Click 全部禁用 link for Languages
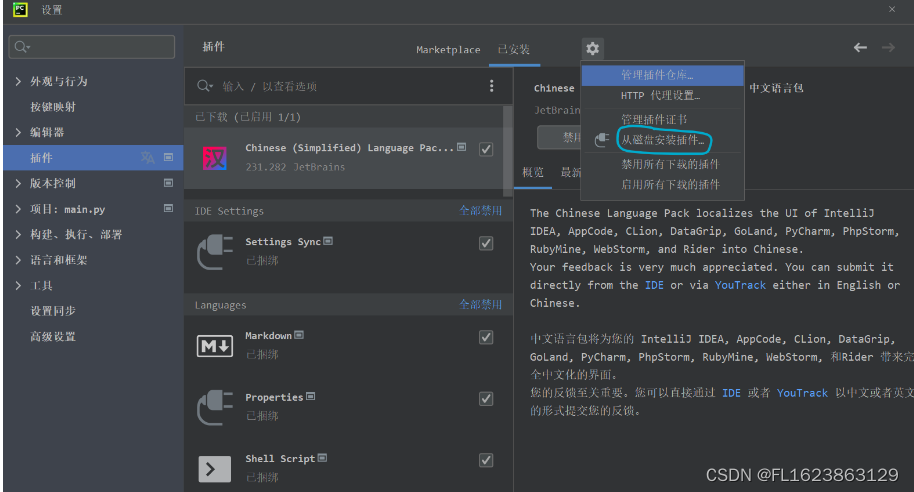This screenshot has height=492, width=914. (x=480, y=304)
